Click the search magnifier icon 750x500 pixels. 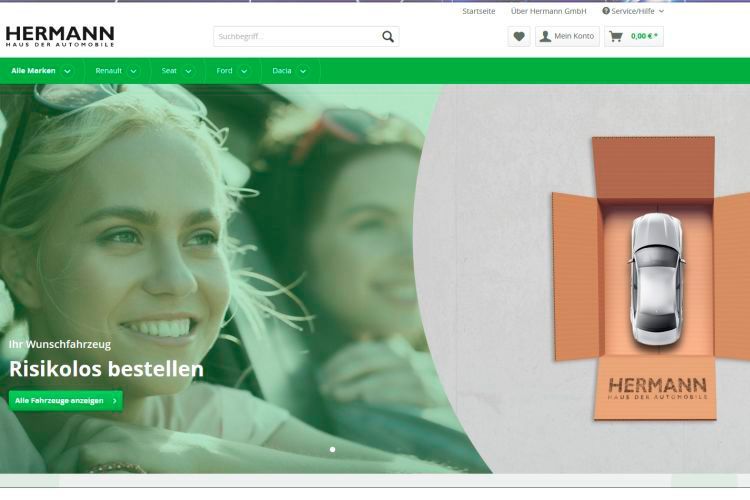coord(388,36)
